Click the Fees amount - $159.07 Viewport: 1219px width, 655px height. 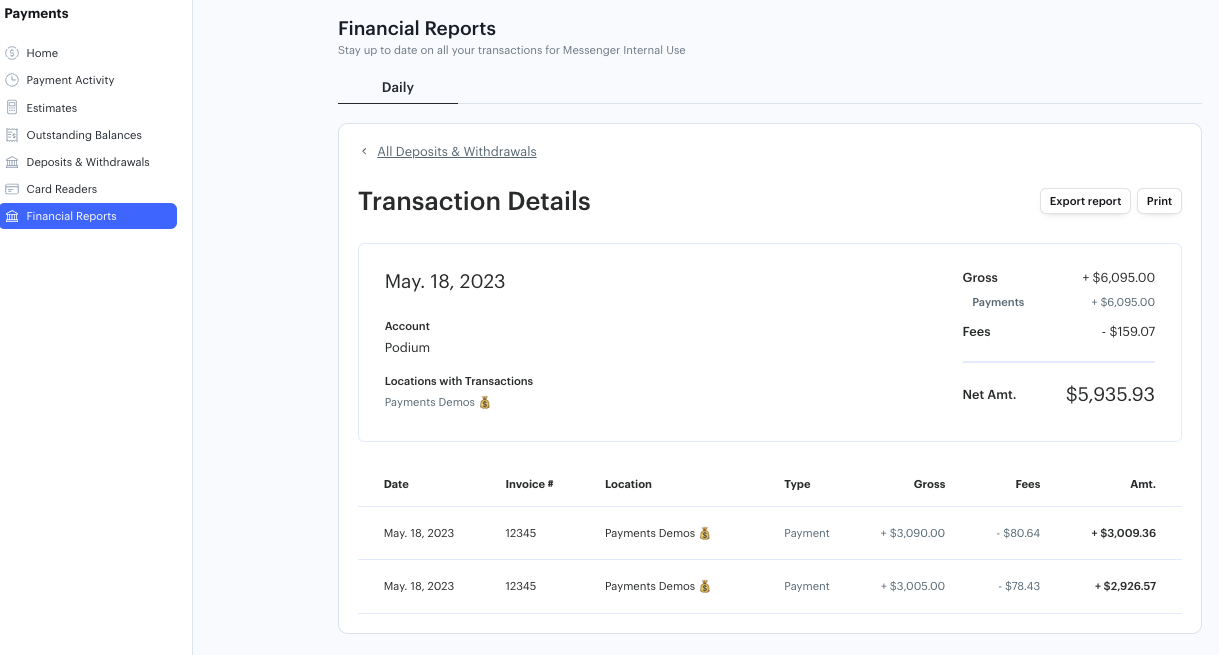[1130, 331]
